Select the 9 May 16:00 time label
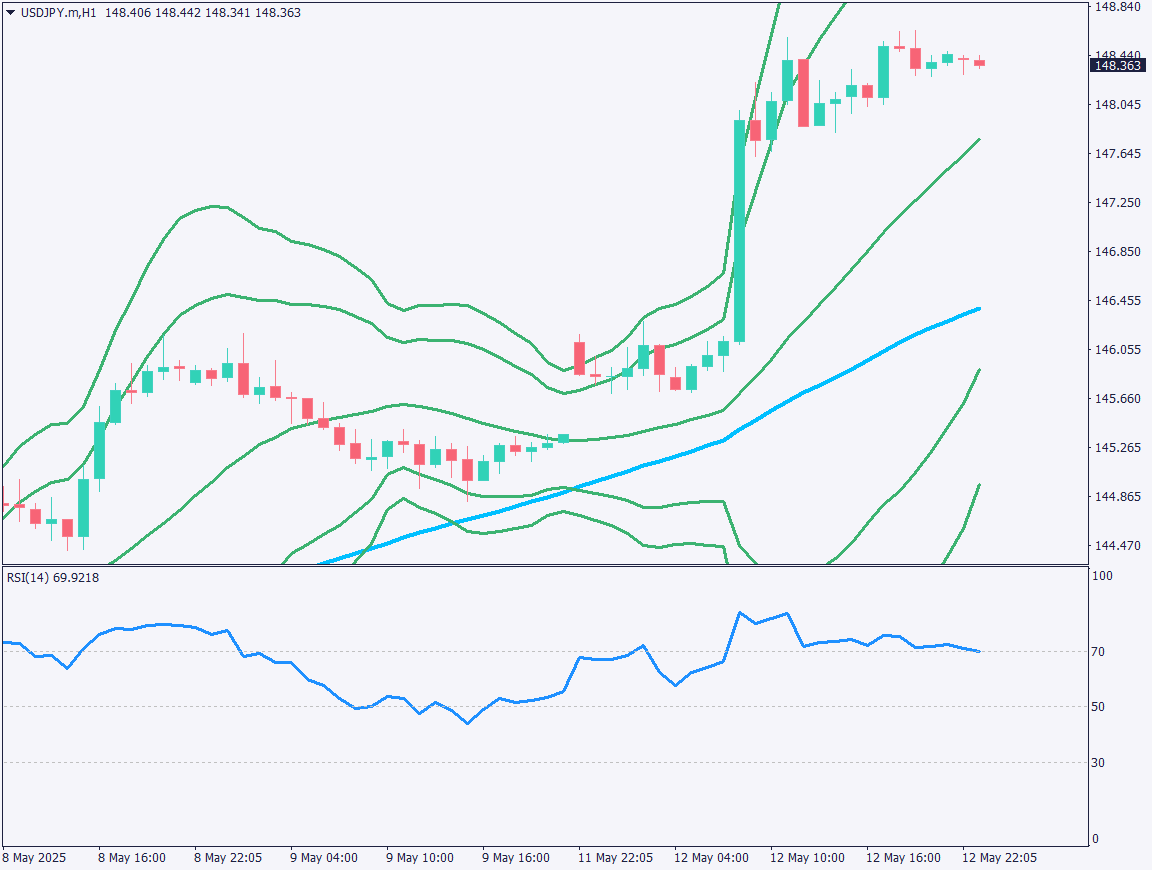 click(x=516, y=858)
